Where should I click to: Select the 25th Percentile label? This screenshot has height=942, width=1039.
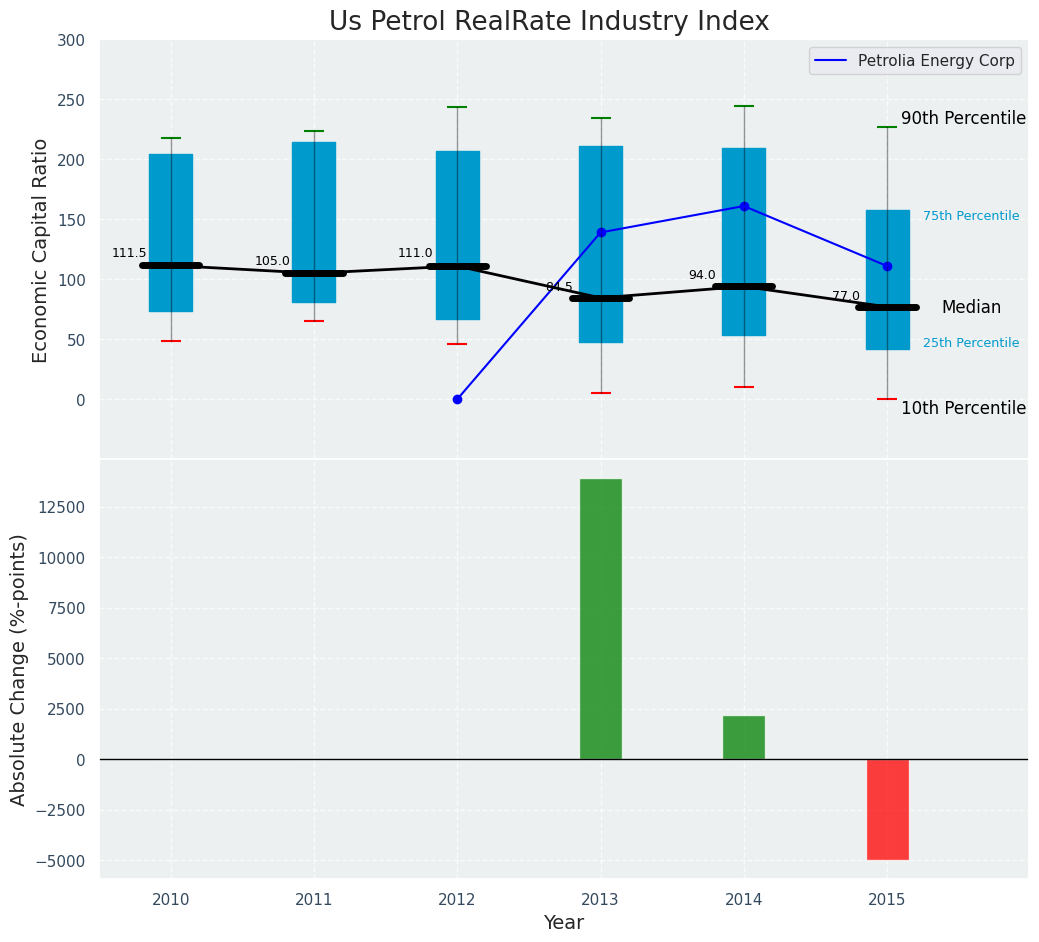[x=971, y=343]
